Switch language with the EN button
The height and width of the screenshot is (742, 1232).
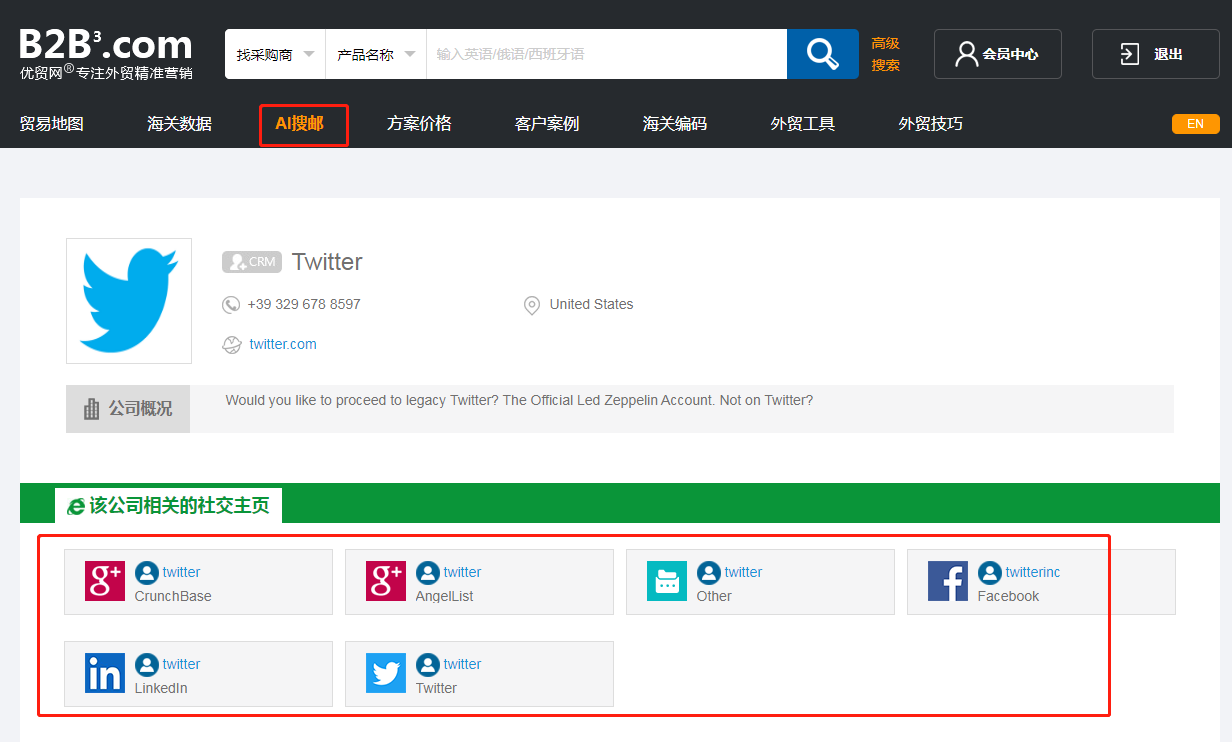coord(1196,124)
